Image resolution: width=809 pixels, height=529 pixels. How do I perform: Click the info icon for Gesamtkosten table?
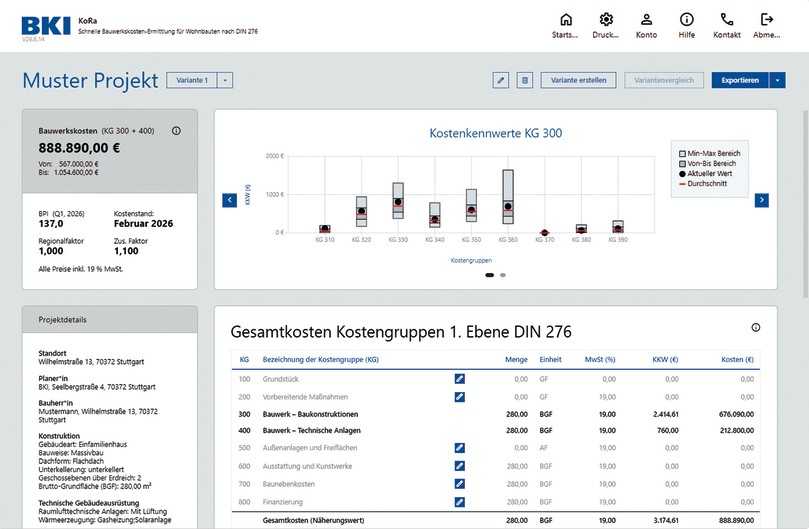[755, 327]
